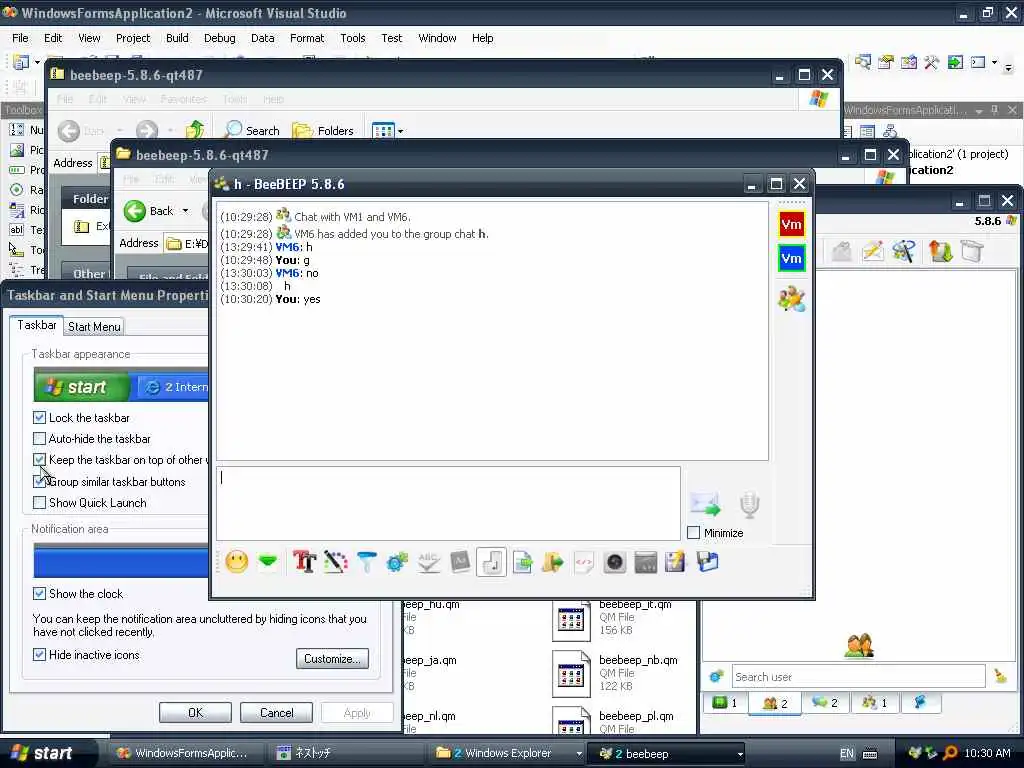The image size is (1024, 768).
Task: Click the highlighted music note icon
Action: coord(491,562)
